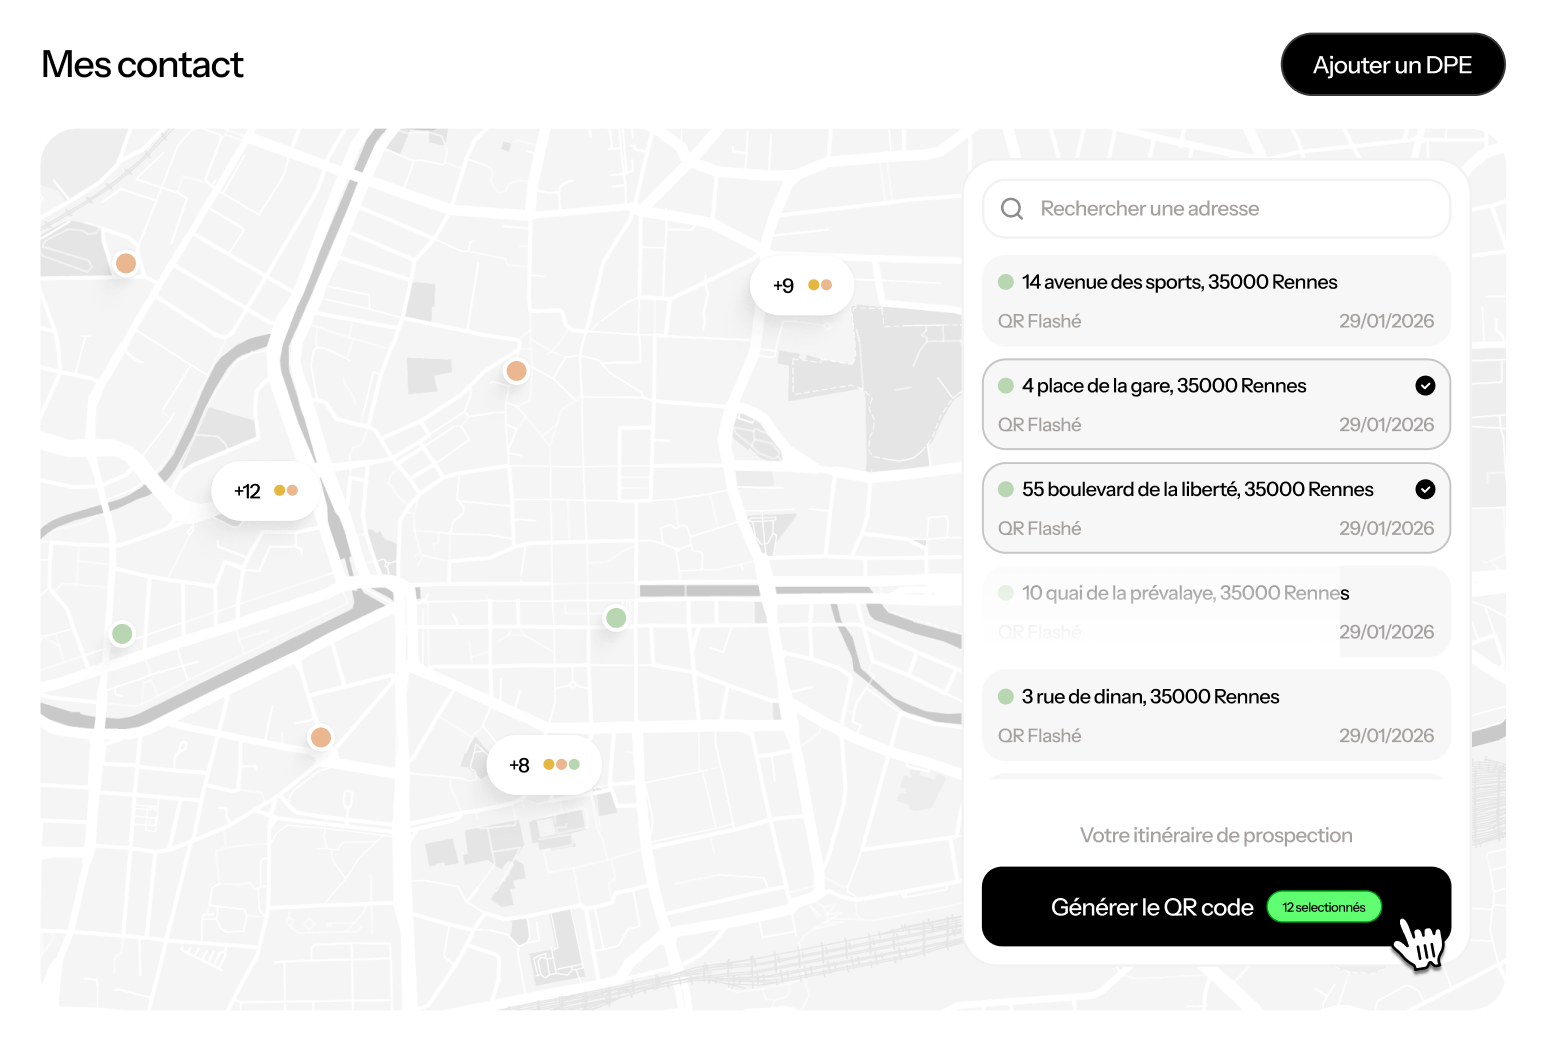Click QR Flashé under 3 rue de dinan
Viewport: 1547px width, 1051px height.
coord(1040,735)
